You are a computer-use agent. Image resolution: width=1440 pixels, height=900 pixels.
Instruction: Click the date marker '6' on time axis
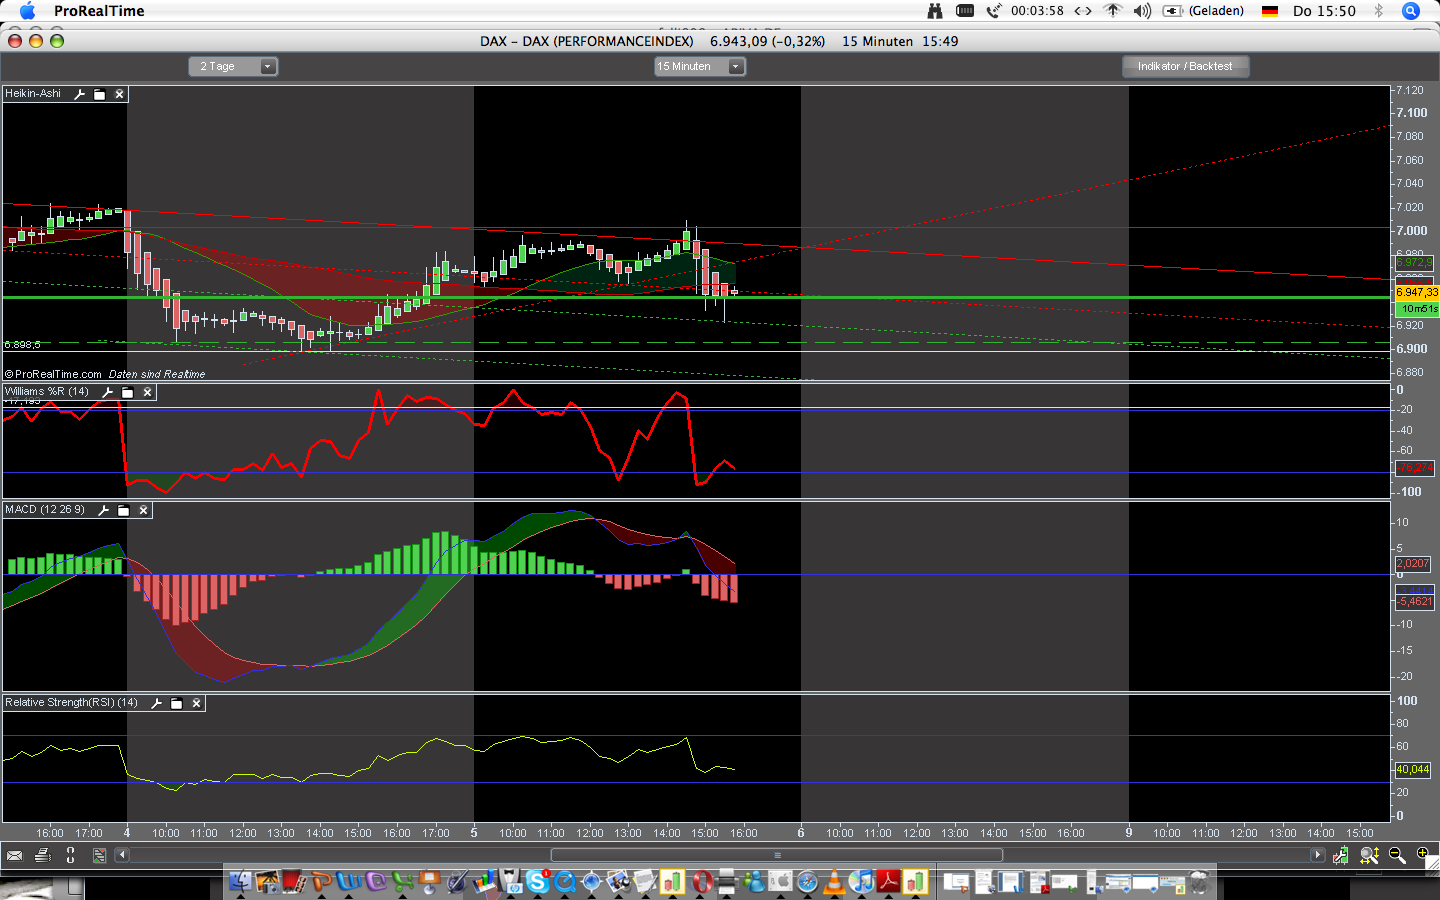[x=801, y=832]
